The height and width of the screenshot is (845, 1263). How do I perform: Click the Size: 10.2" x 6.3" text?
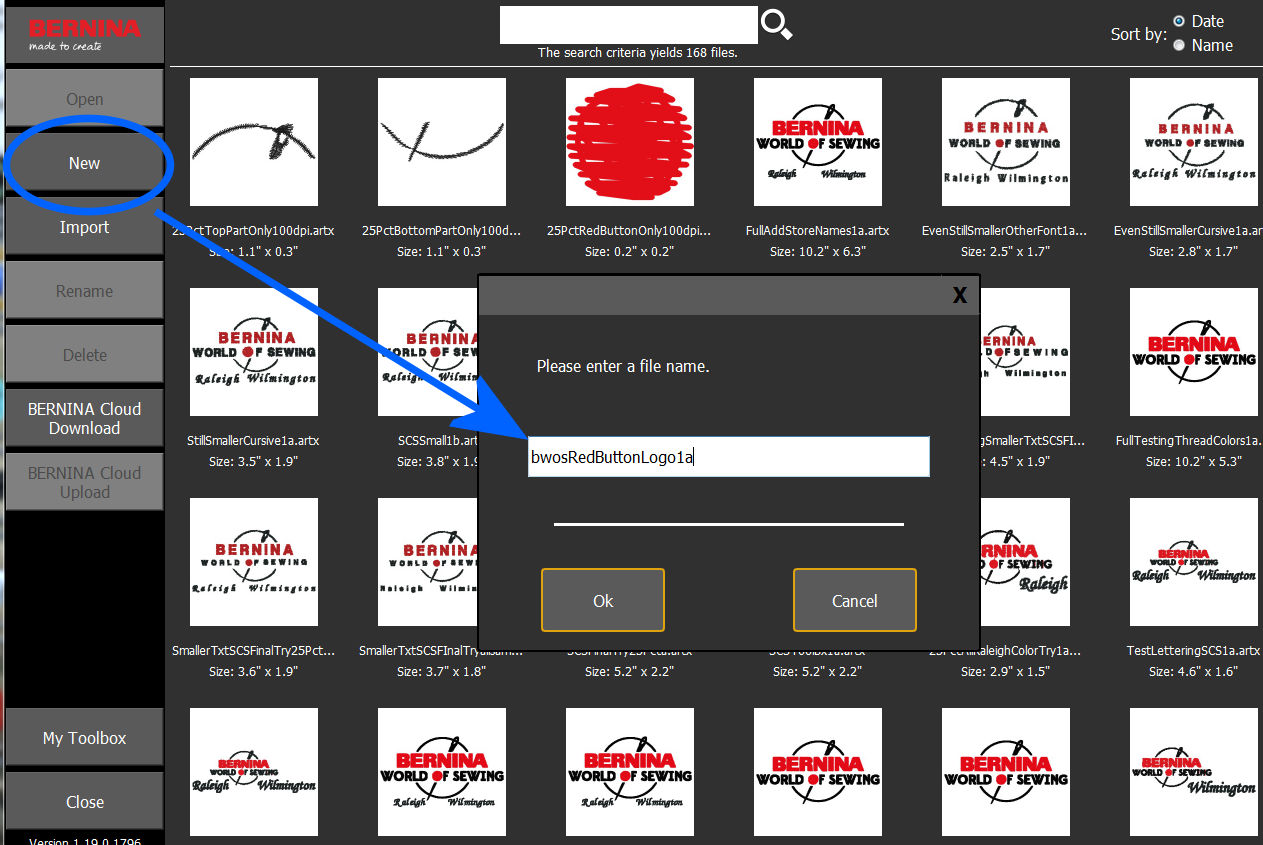click(818, 252)
